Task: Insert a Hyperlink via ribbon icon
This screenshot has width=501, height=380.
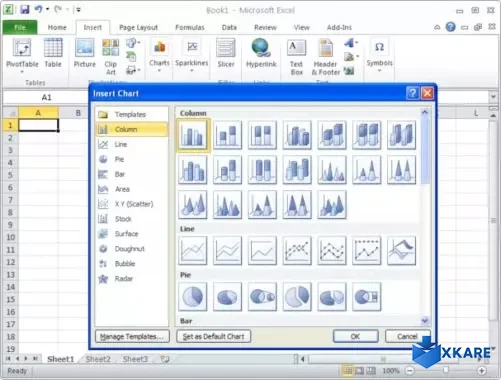Action: tap(261, 53)
